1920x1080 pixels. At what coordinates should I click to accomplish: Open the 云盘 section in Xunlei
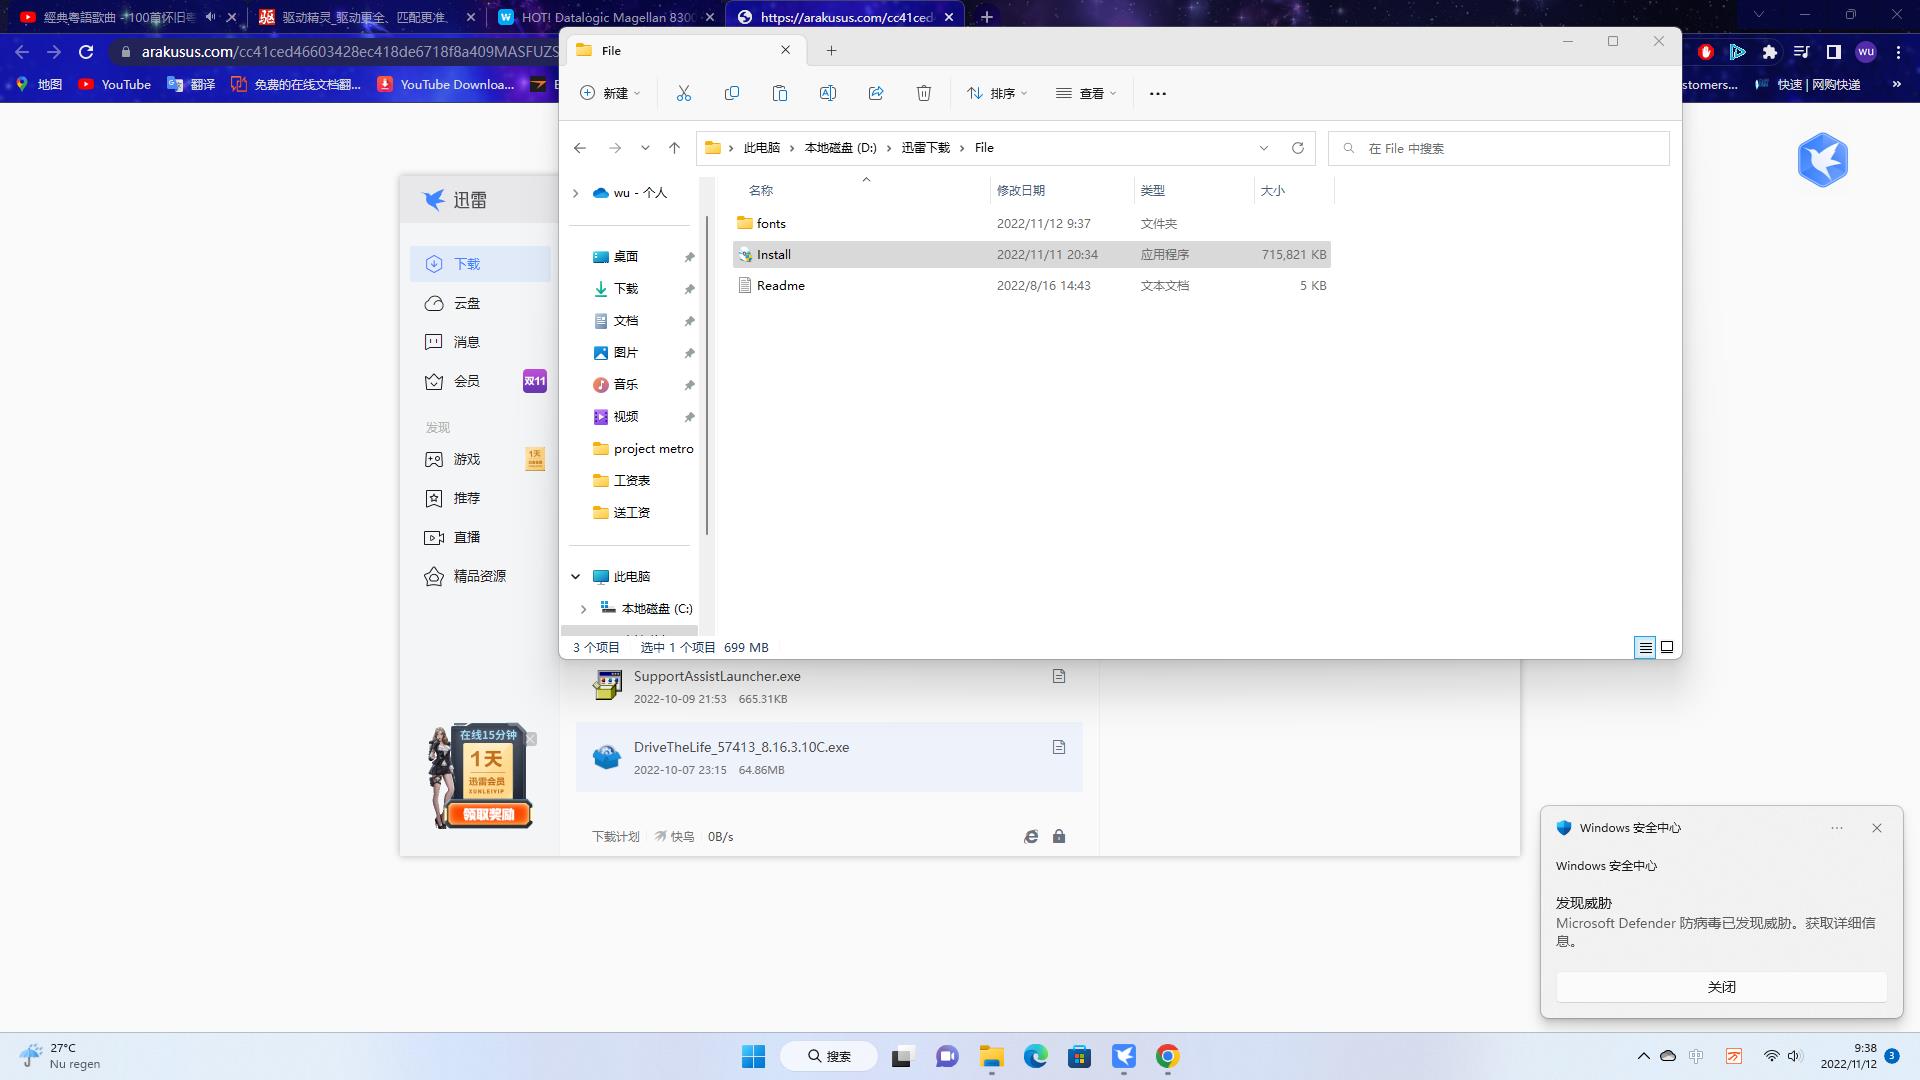pyautogui.click(x=466, y=303)
